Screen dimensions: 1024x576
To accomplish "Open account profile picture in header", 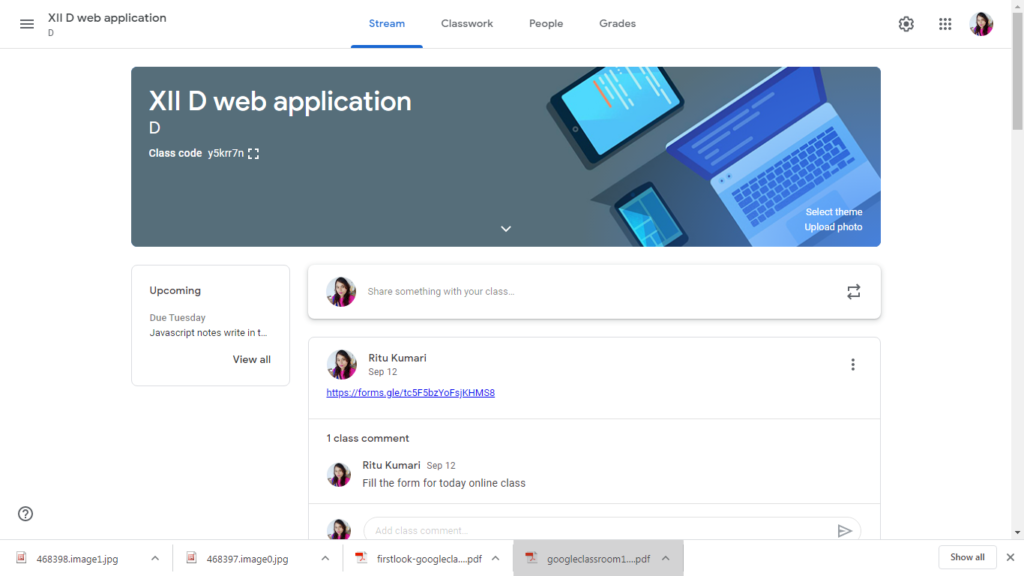I will tap(981, 24).
